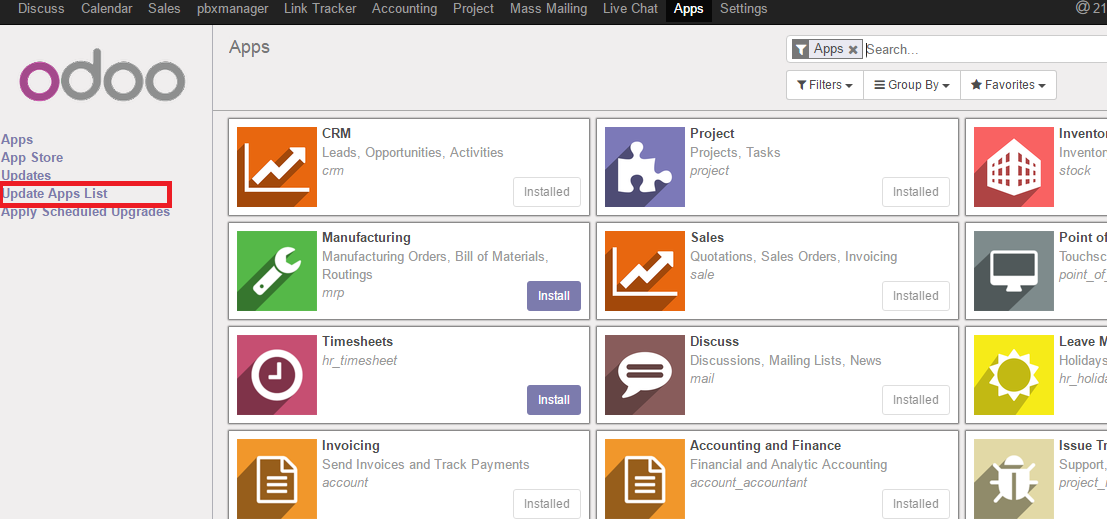Open the Project puzzle piece icon

[645, 167]
